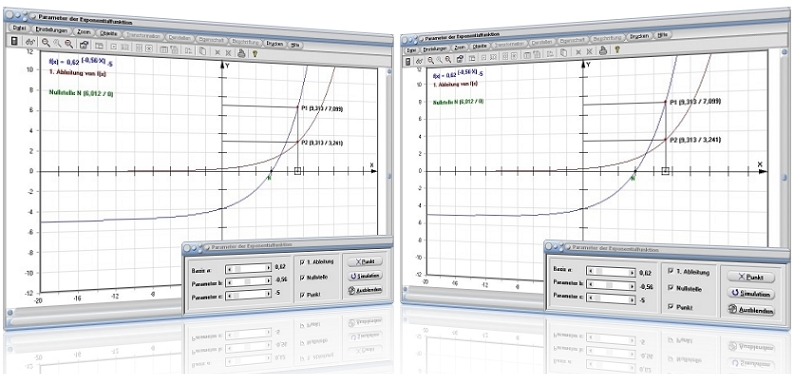Click the printer icon in left window toolbar
Image resolution: width=794 pixels, height=374 pixels.
(x=241, y=53)
